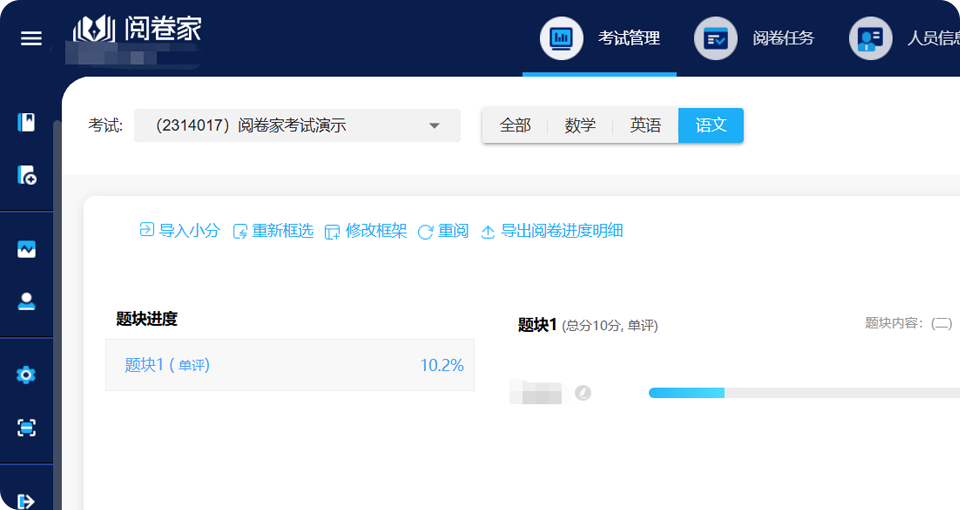Click the scan frame icon in sidebar
This screenshot has width=960, height=510.
tap(27, 428)
